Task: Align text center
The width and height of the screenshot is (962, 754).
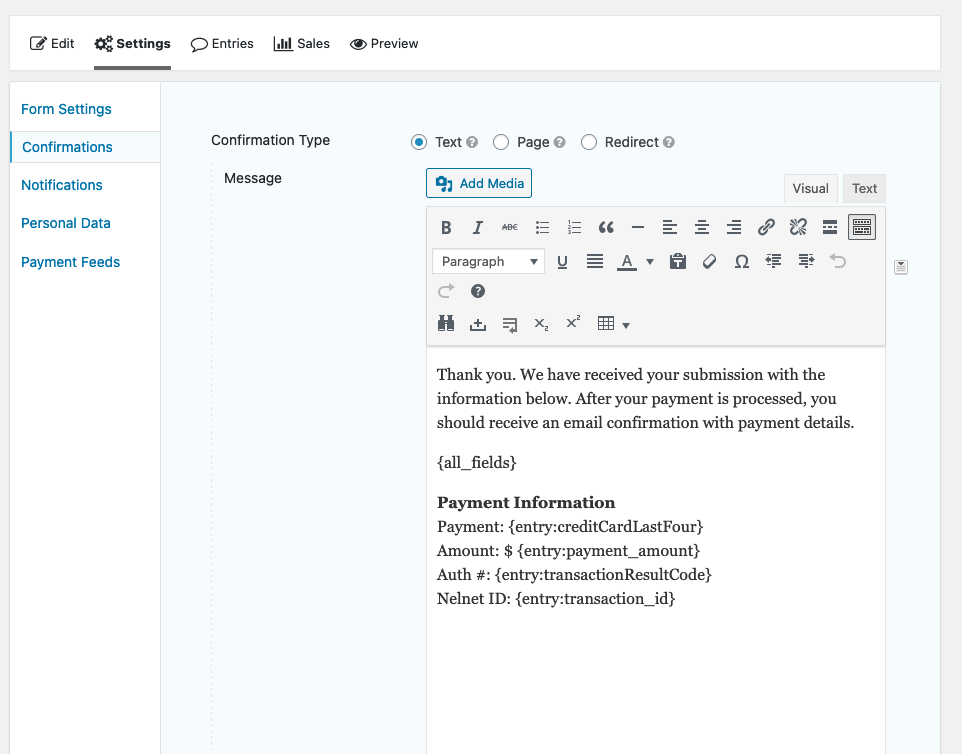Action: (x=701, y=228)
